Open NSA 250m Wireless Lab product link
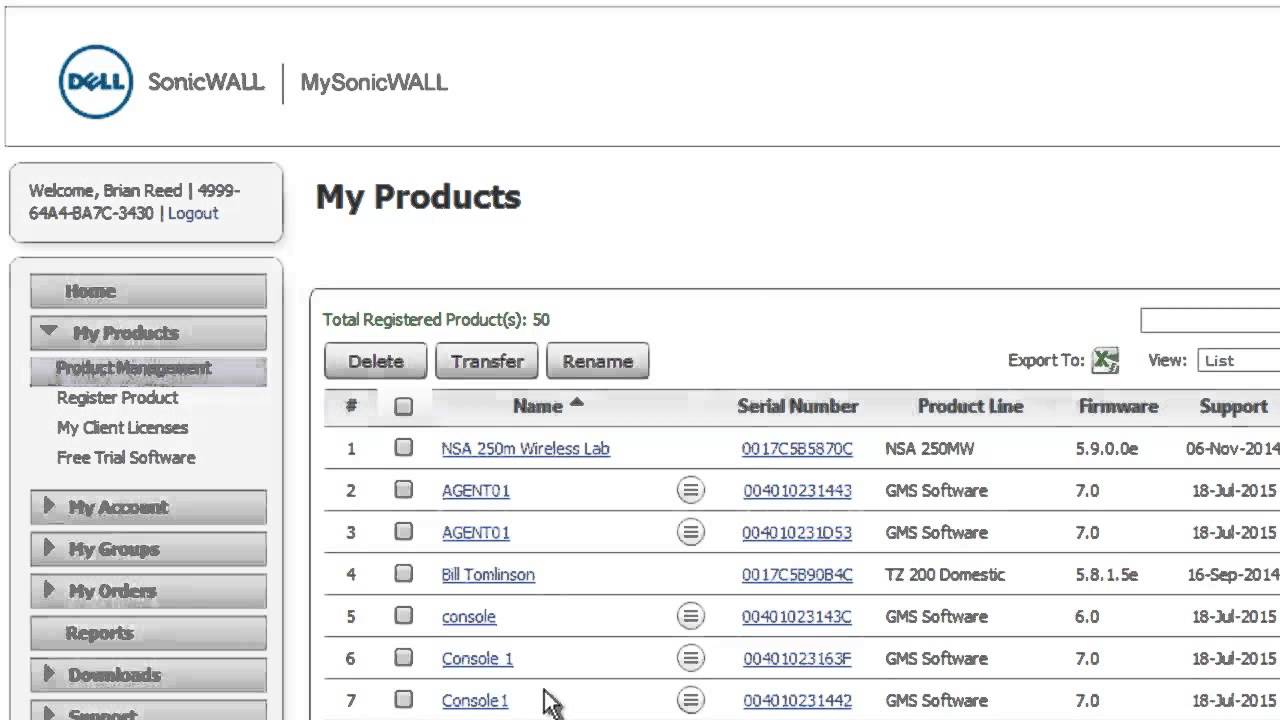Viewport: 1280px width, 720px height. [525, 449]
